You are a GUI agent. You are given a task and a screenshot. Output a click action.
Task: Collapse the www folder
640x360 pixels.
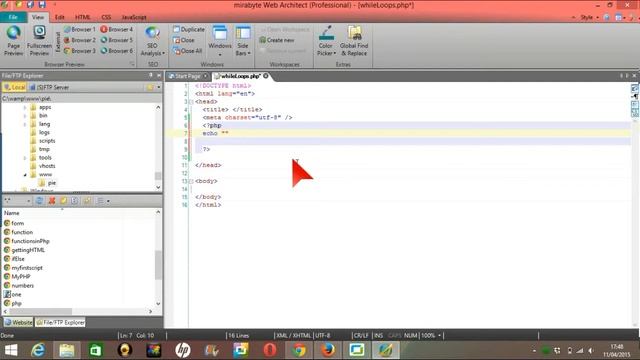click(25, 174)
